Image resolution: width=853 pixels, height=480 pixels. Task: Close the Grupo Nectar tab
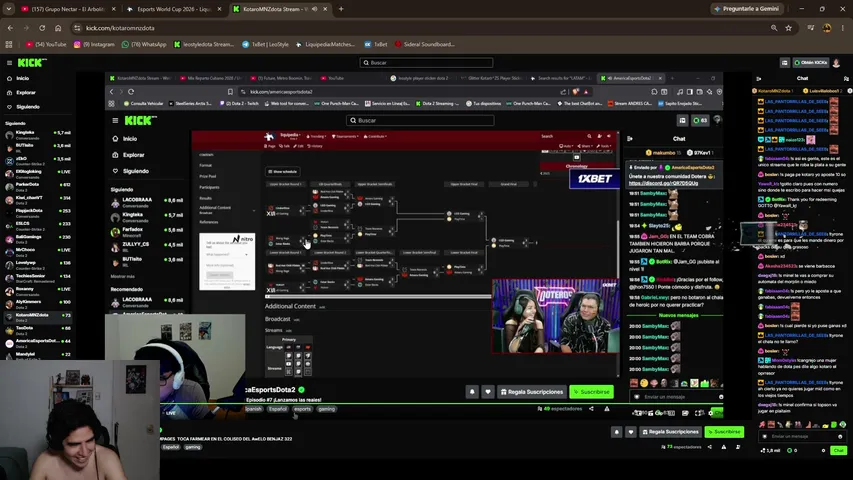click(113, 9)
